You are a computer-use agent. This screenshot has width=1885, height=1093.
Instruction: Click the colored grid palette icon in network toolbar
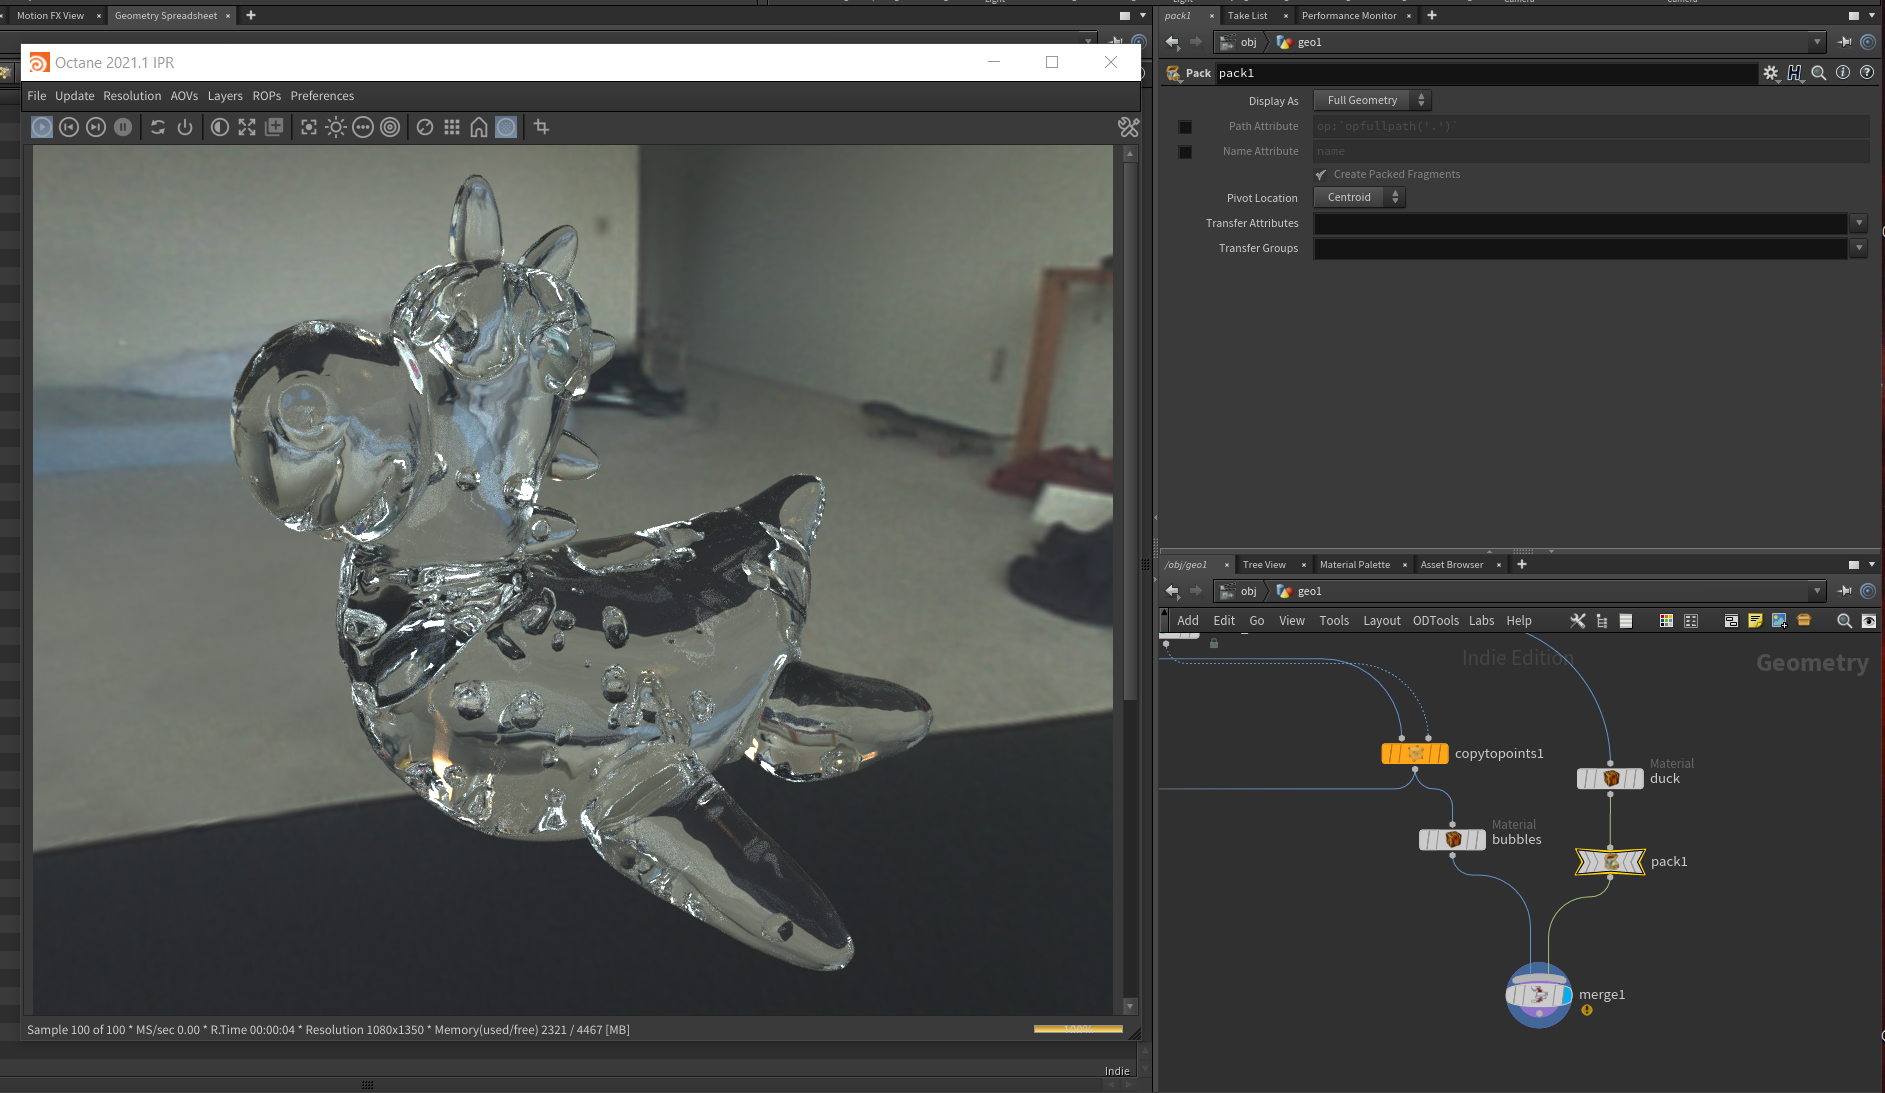click(x=1666, y=621)
